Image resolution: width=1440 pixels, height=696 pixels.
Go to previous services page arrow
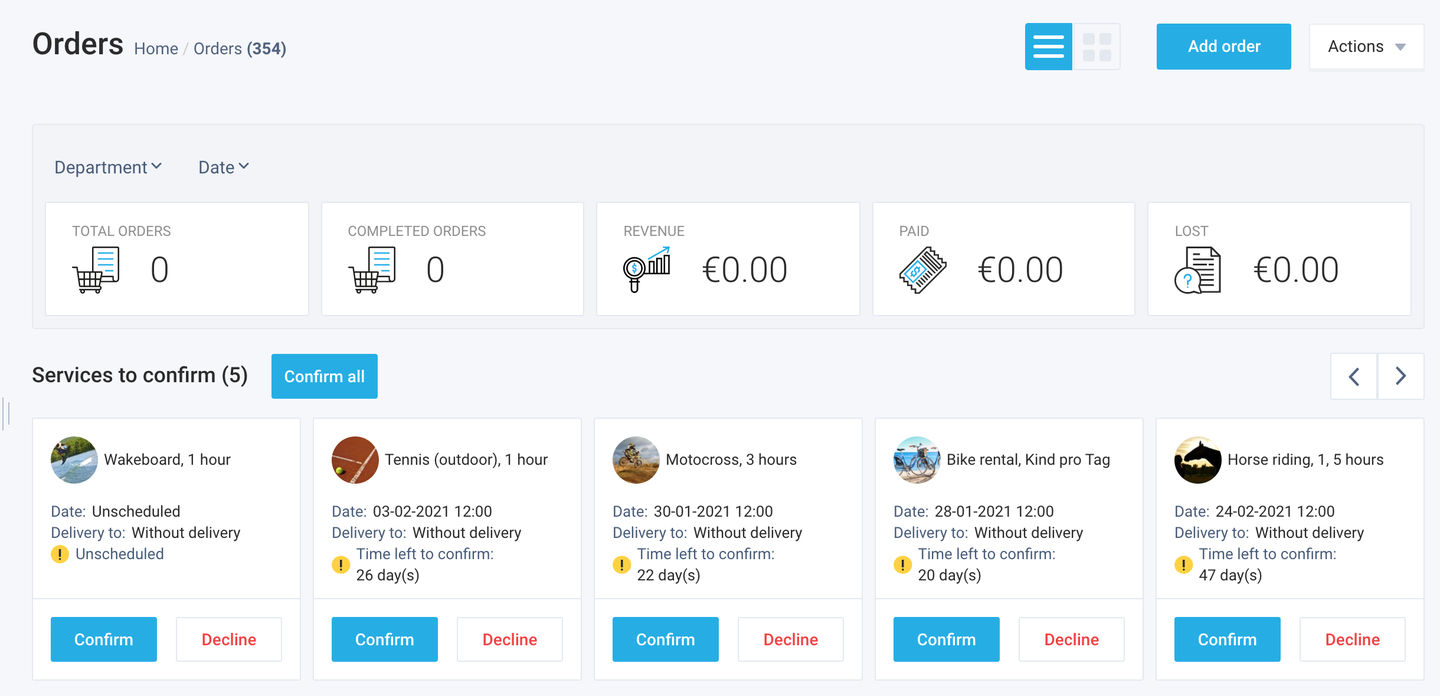coord(1354,376)
